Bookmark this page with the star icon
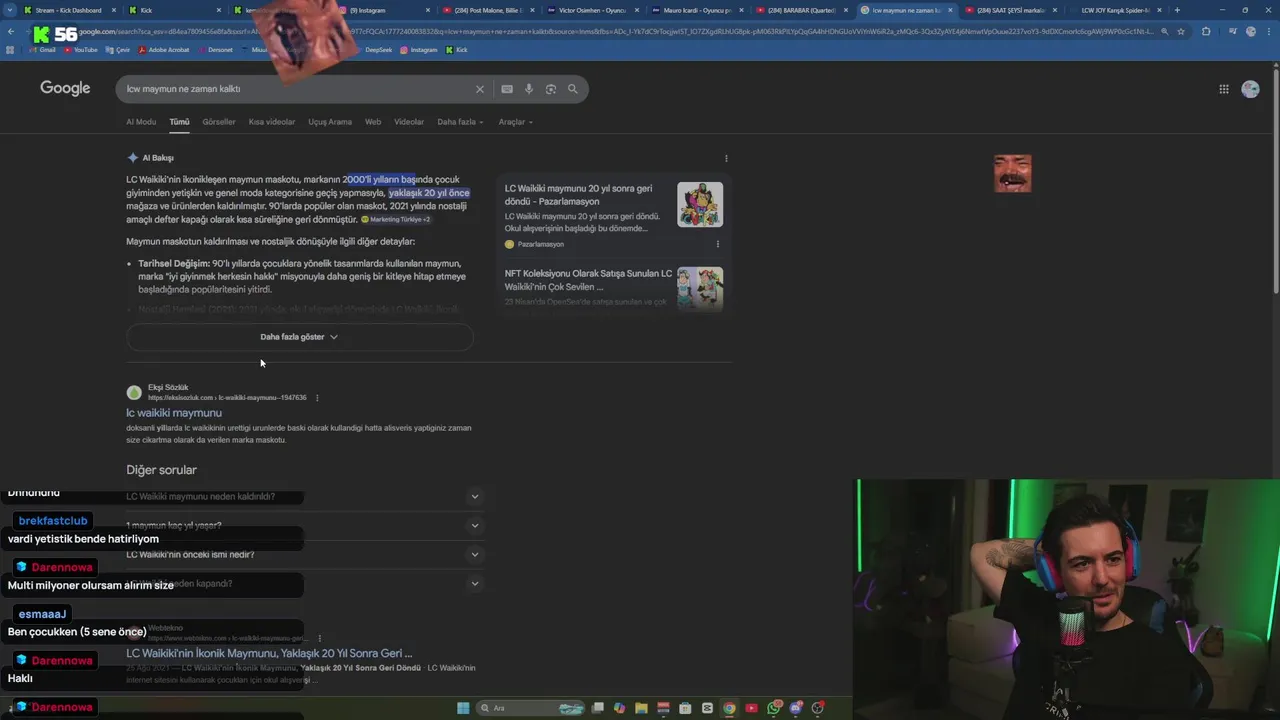The height and width of the screenshot is (720, 1280). click(x=1181, y=31)
